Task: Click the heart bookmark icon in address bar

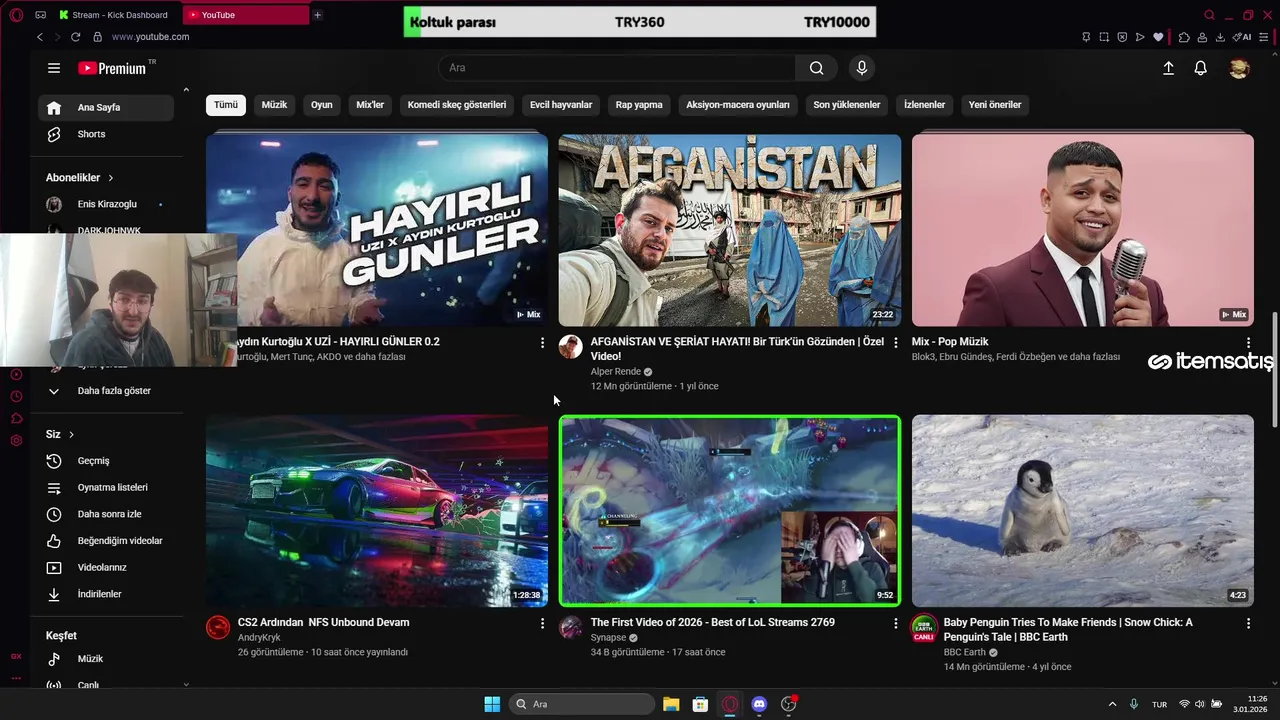Action: 1158,37
